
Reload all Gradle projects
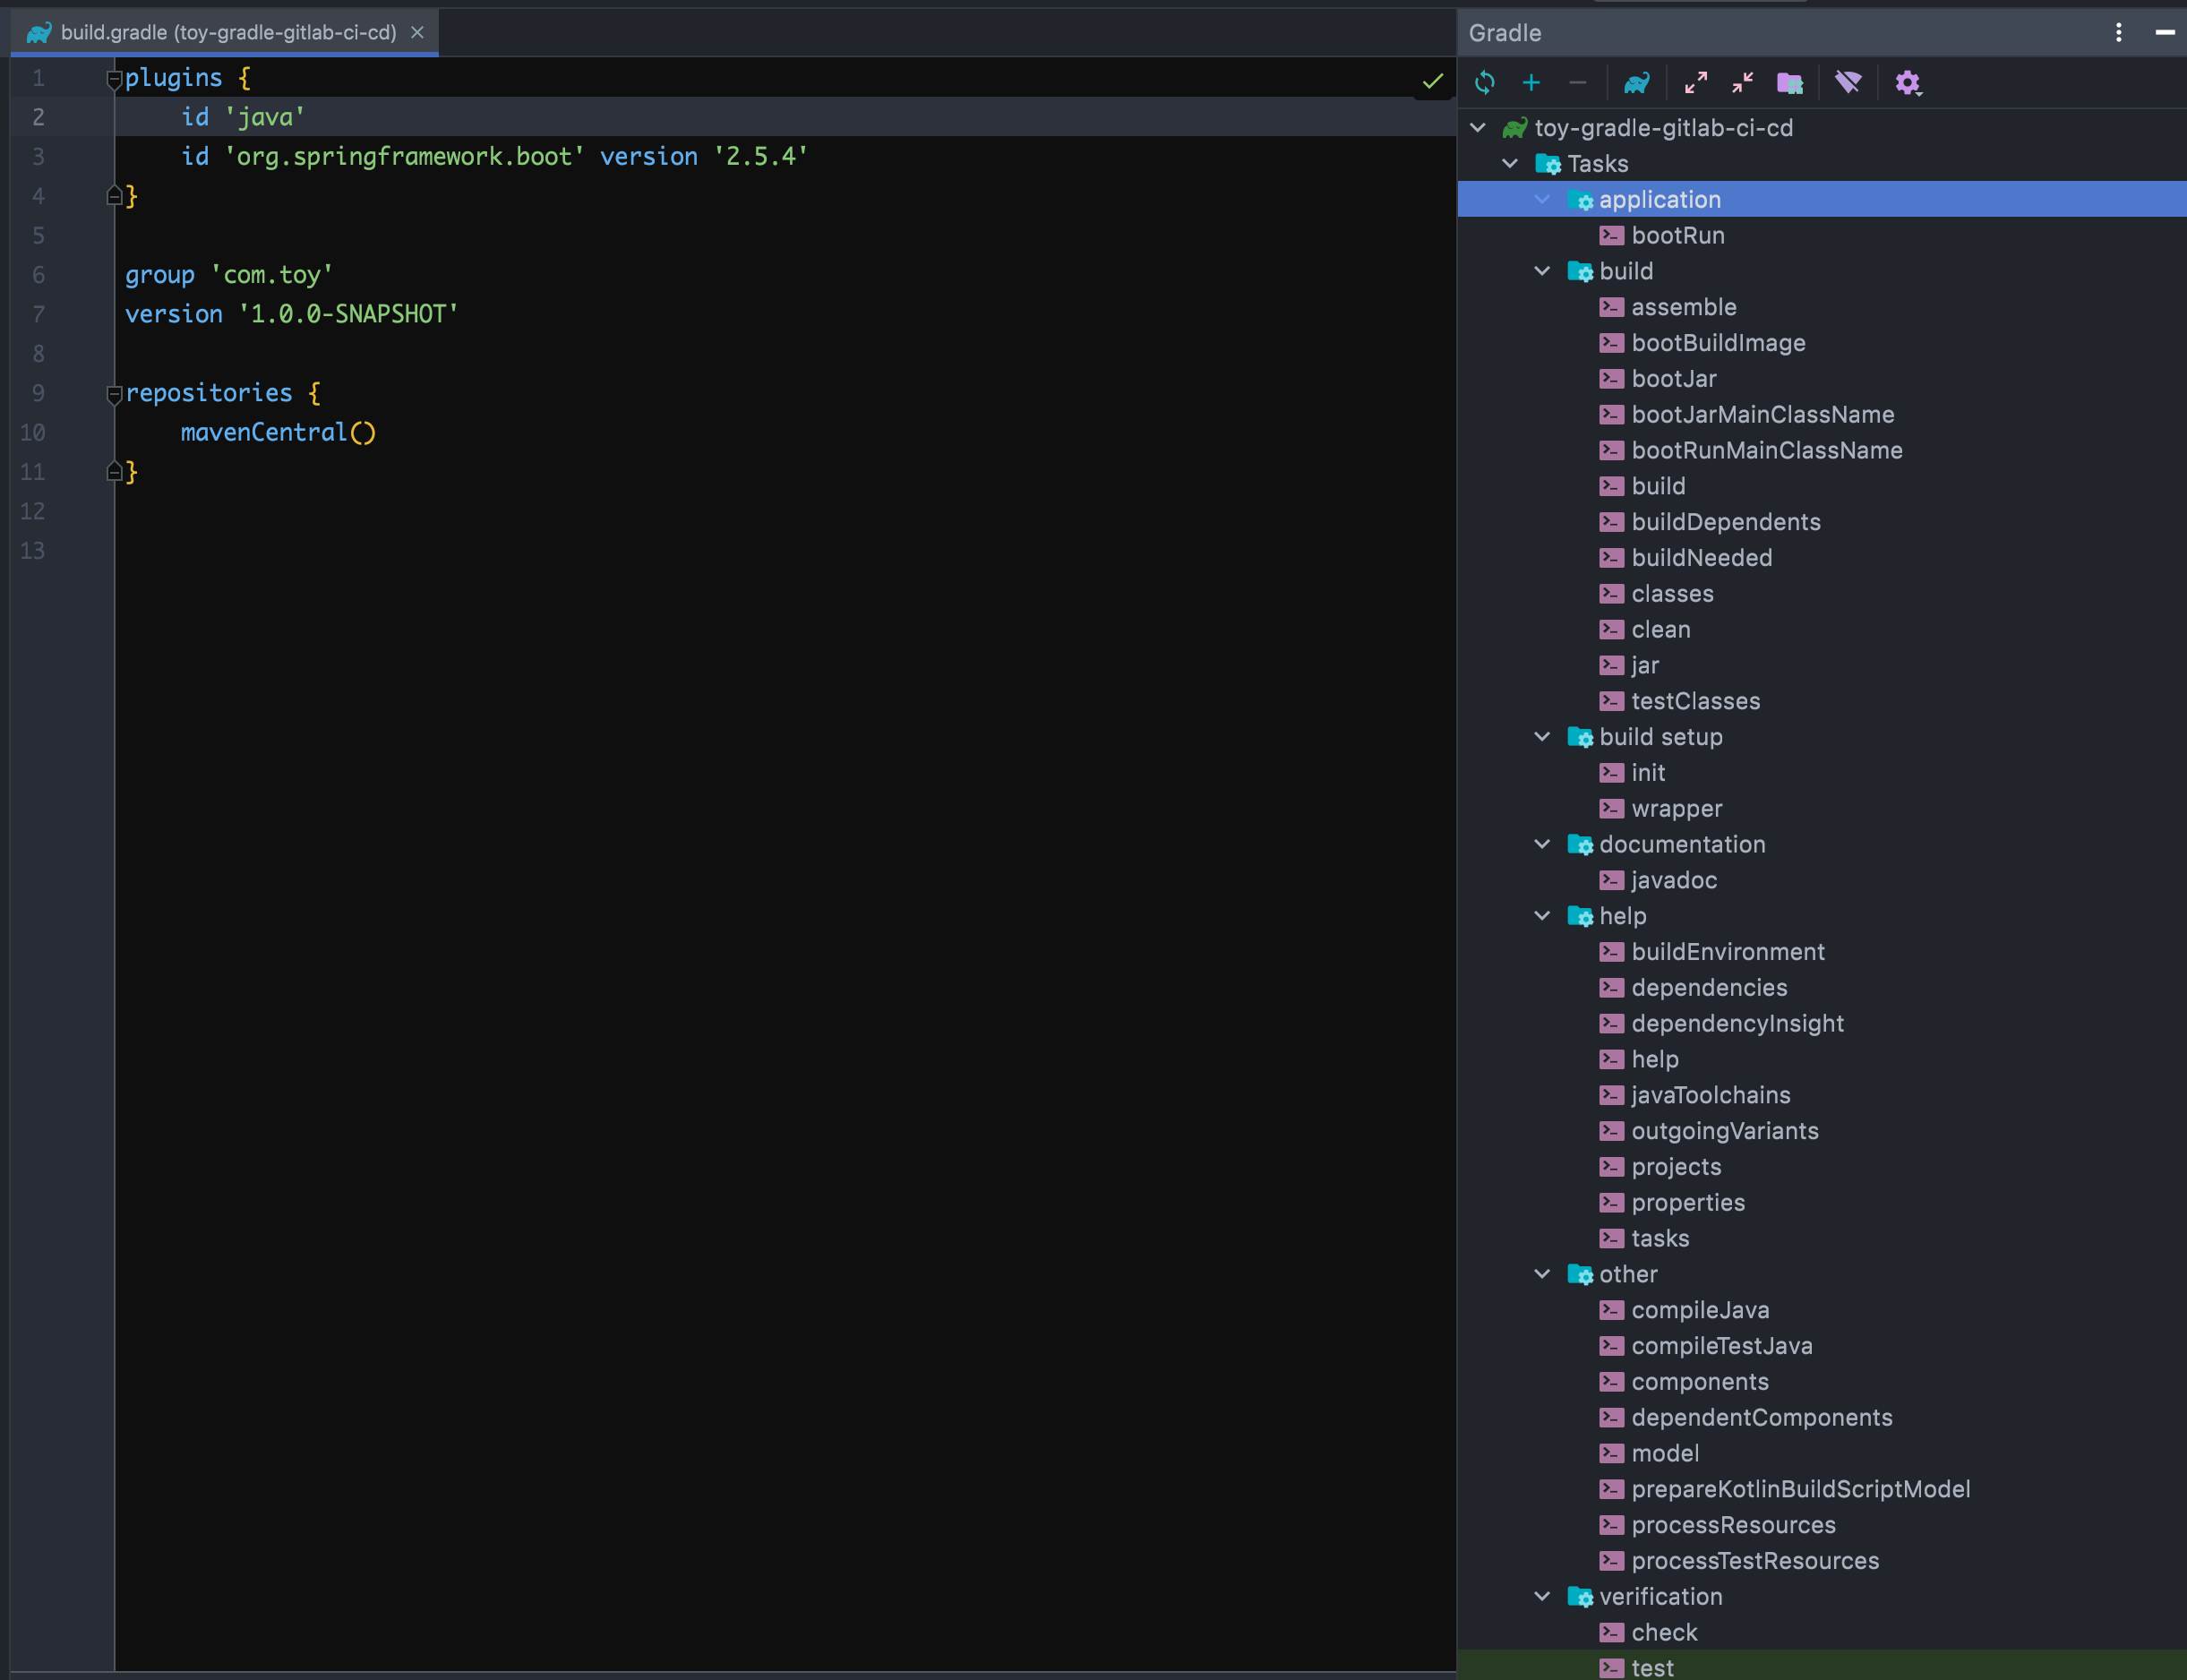(x=1485, y=83)
